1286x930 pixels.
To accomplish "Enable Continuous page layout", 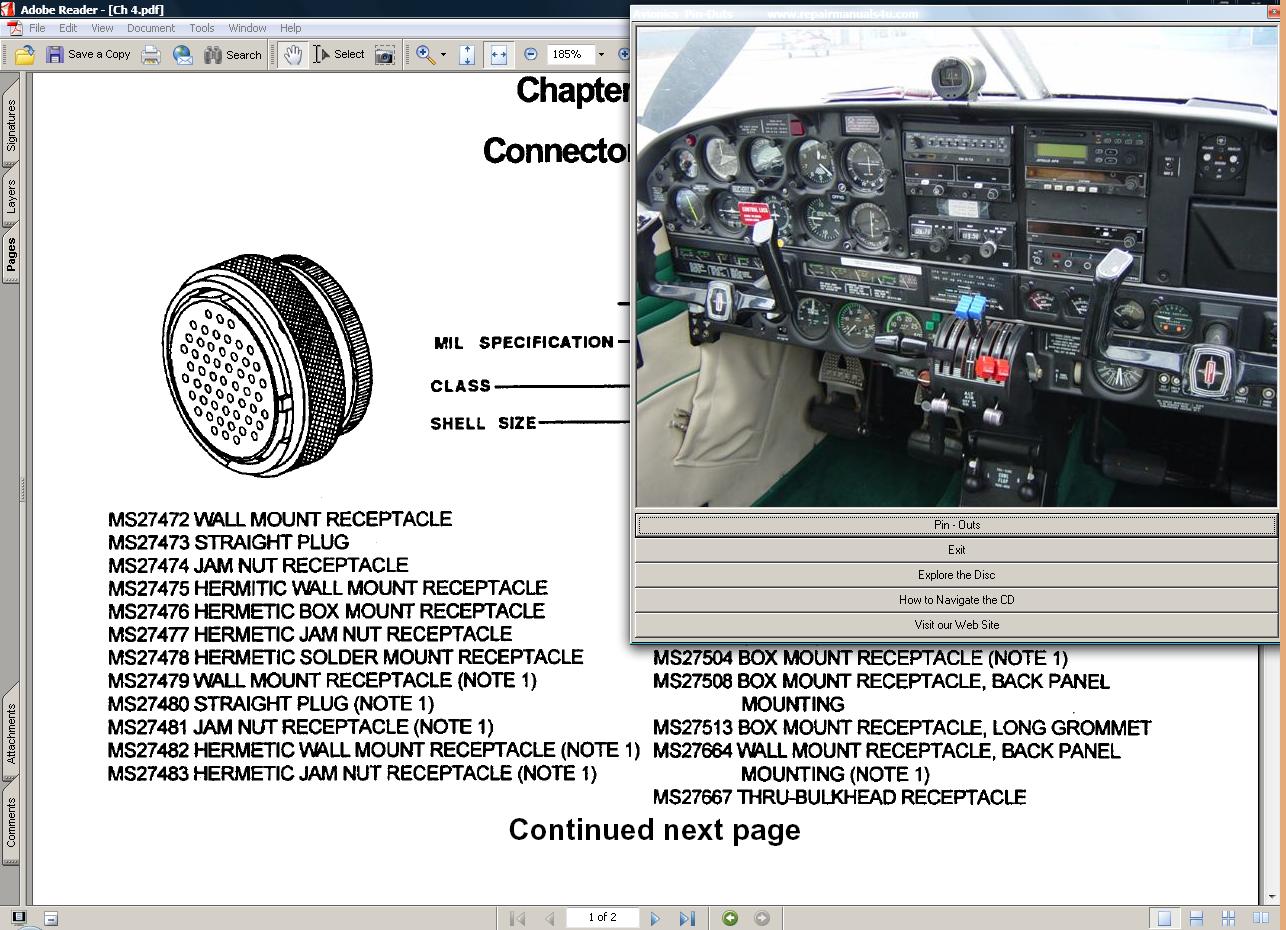I will (1196, 917).
